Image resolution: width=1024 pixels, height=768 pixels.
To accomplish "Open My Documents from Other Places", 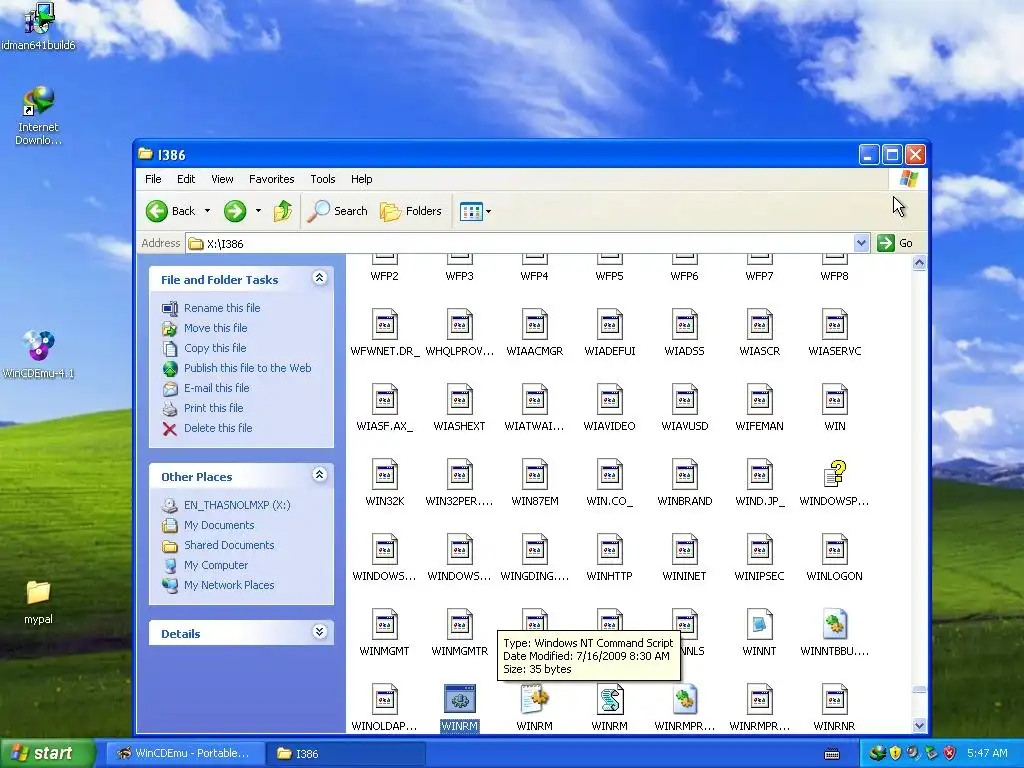I will point(219,525).
